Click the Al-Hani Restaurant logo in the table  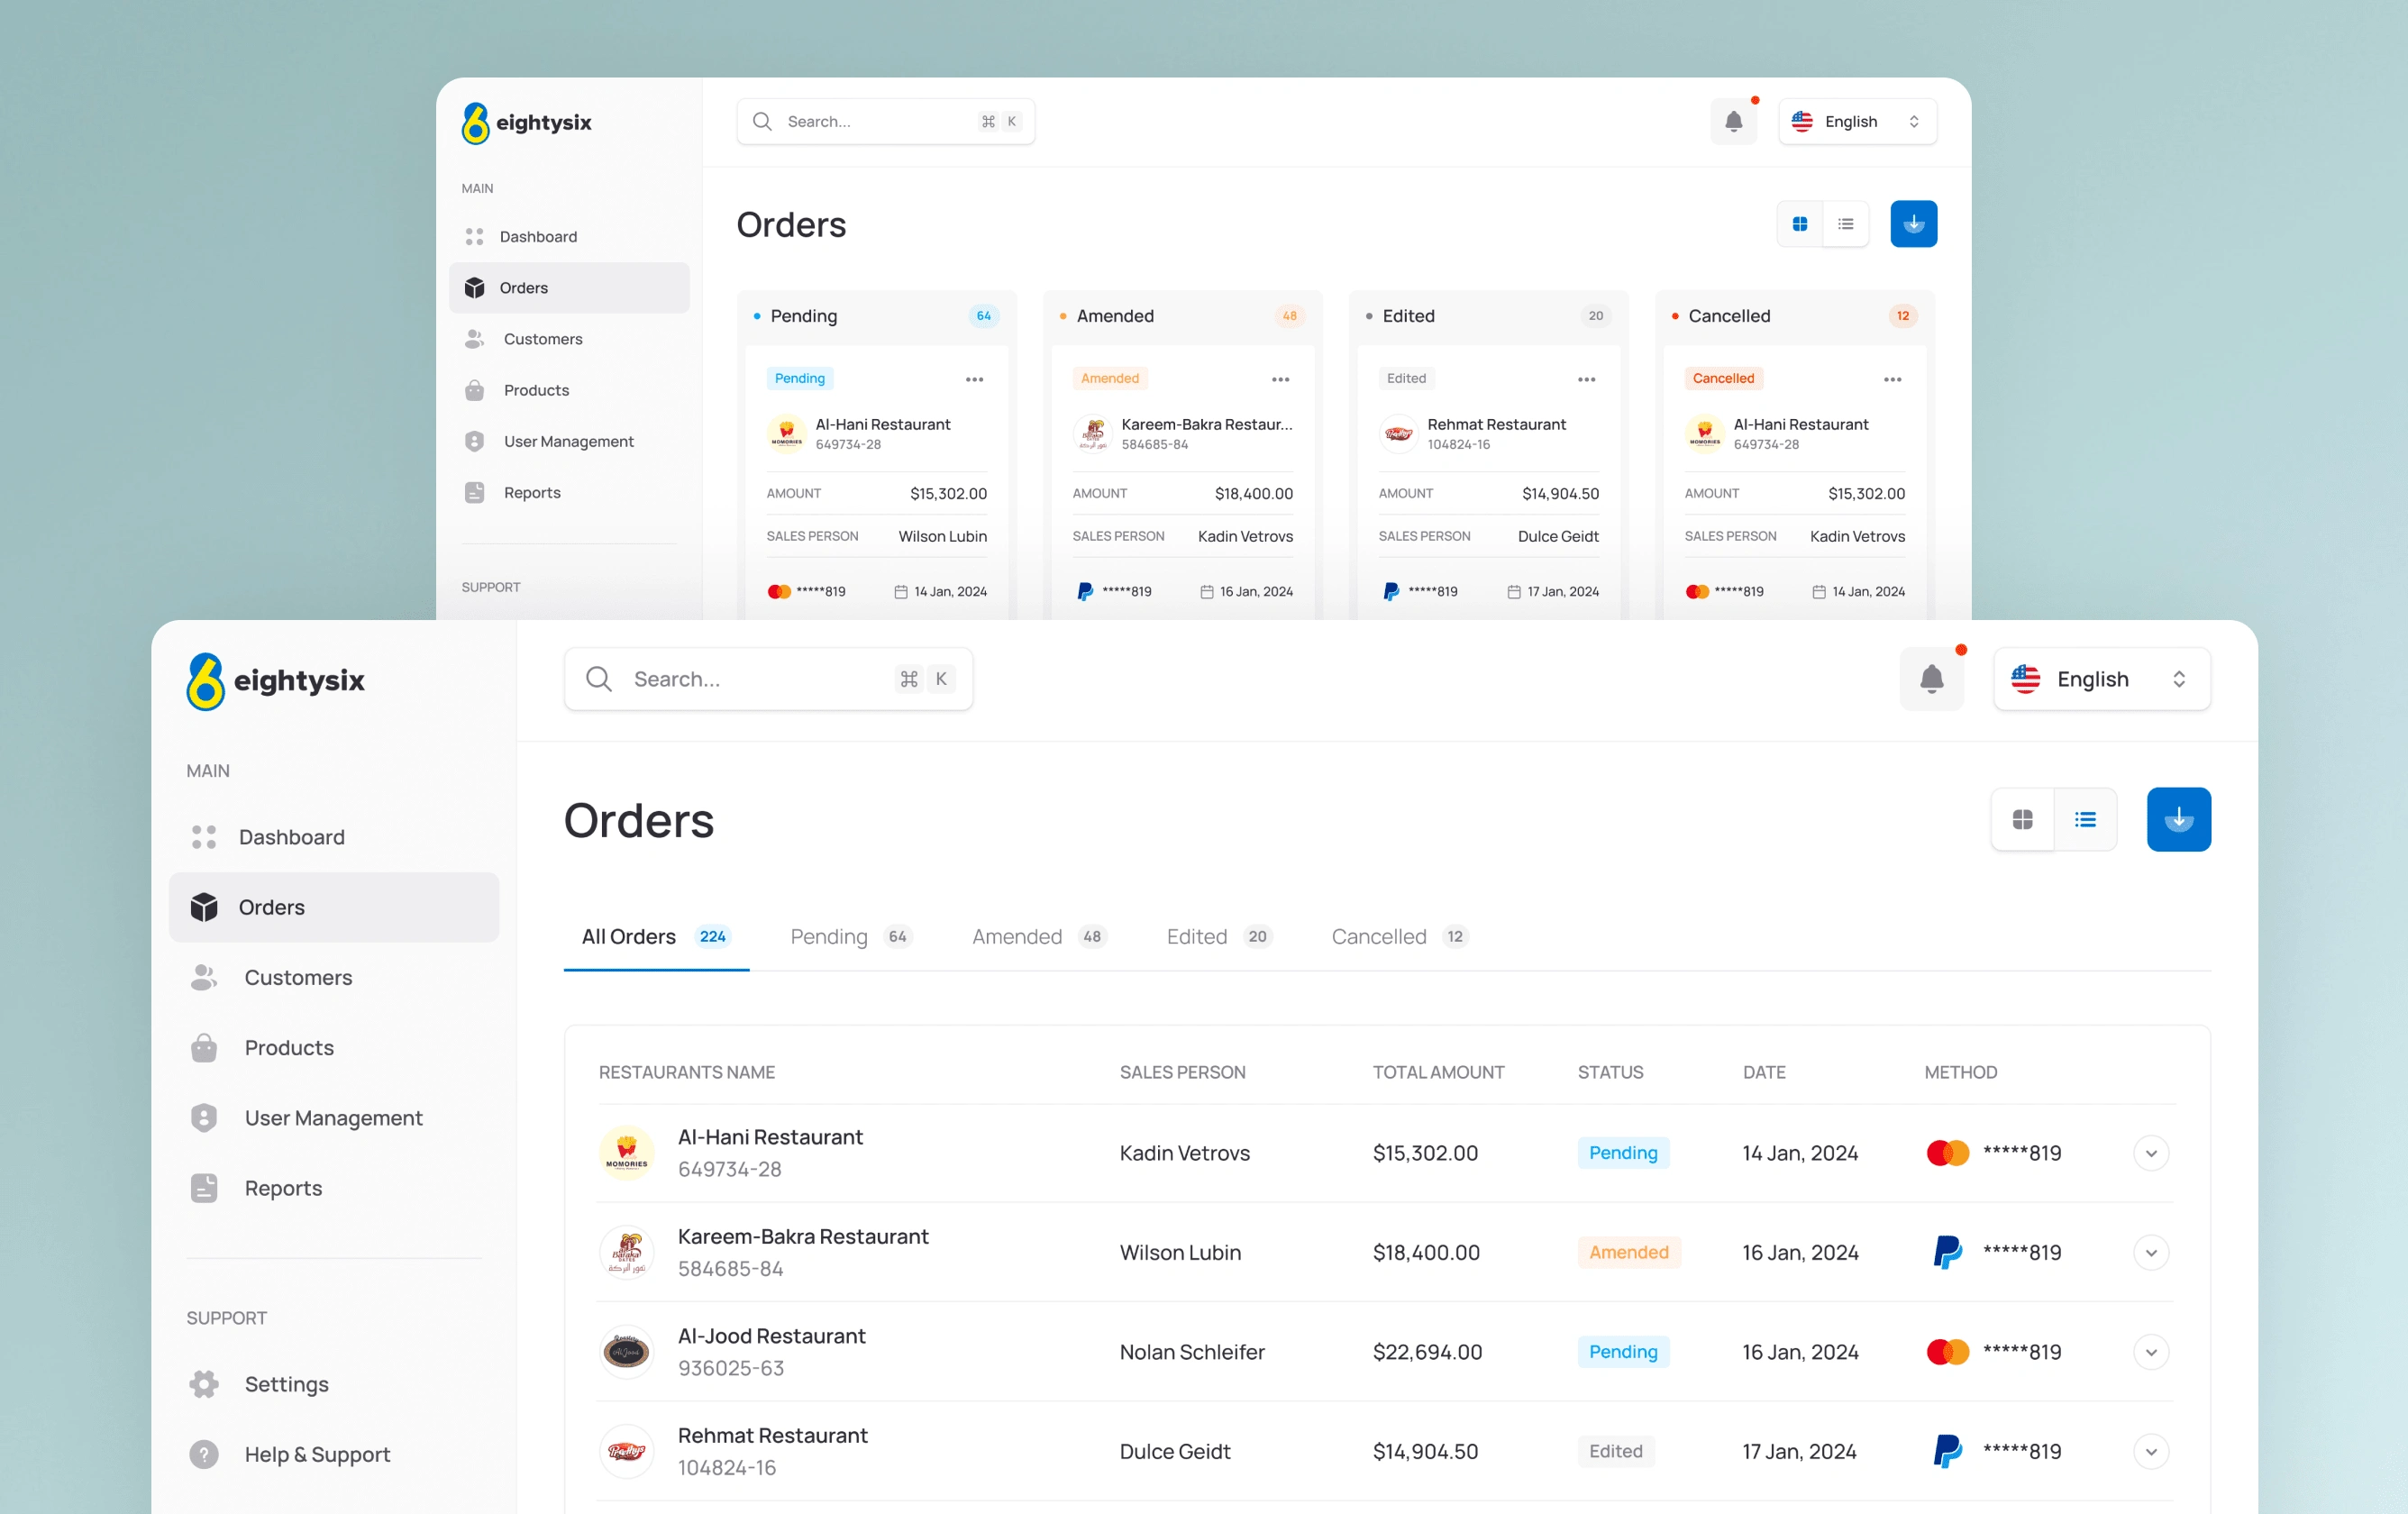click(626, 1153)
